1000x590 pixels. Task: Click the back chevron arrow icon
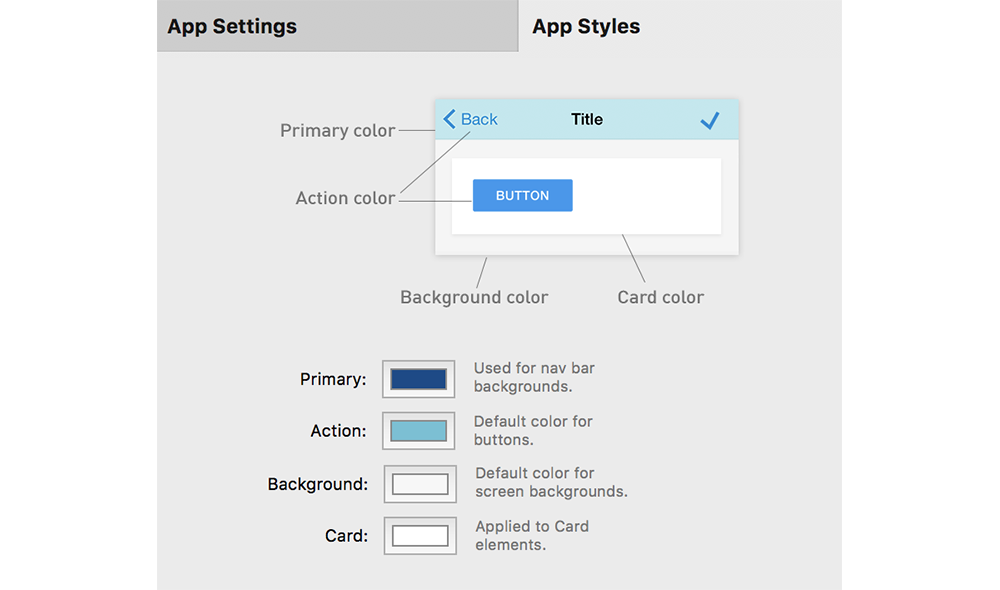(x=449, y=119)
